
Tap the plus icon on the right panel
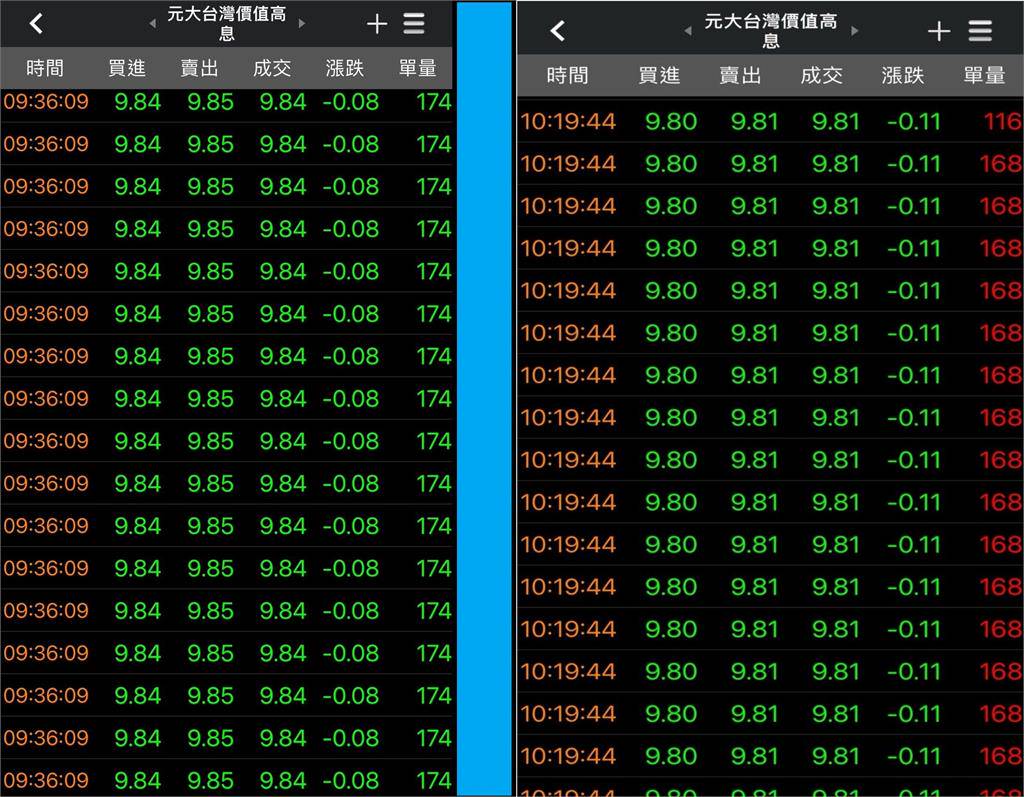click(939, 30)
